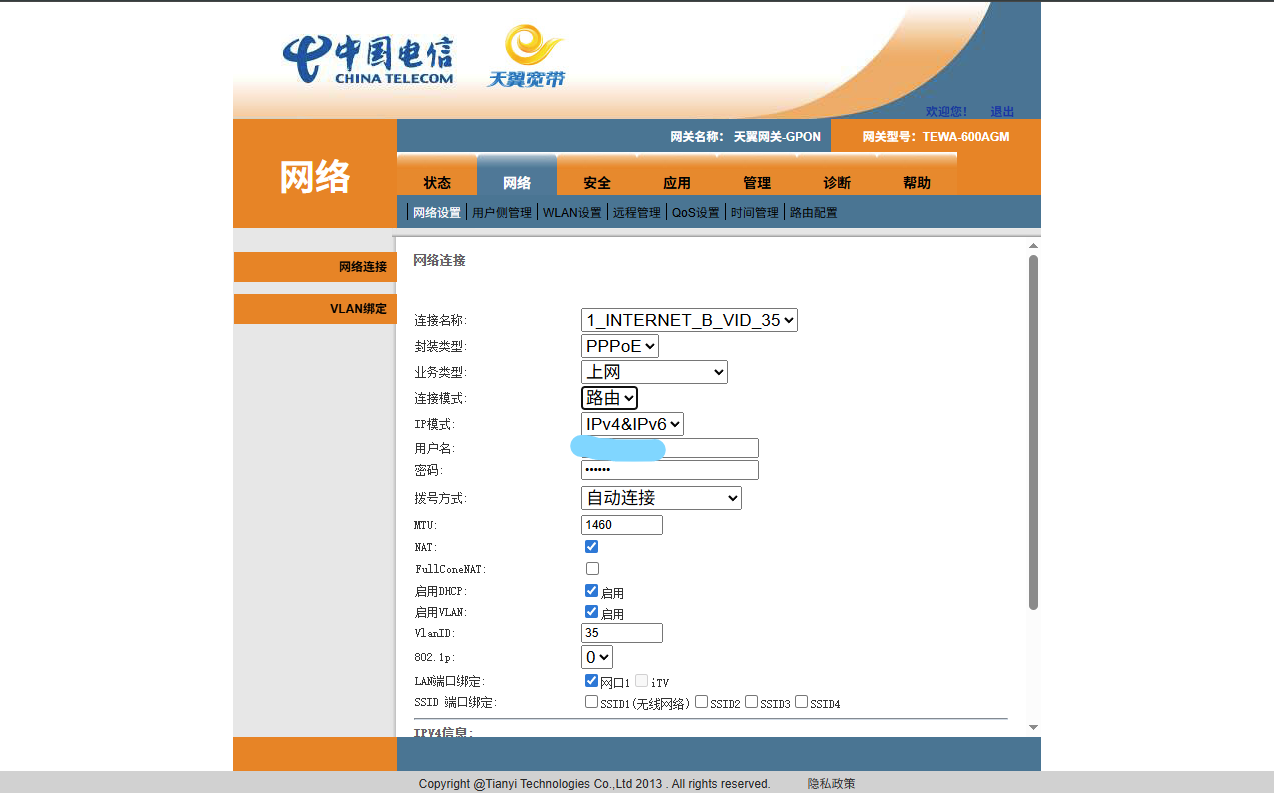Open the IP模式 selector
Image resolution: width=1274 pixels, height=793 pixels.
tap(631, 423)
